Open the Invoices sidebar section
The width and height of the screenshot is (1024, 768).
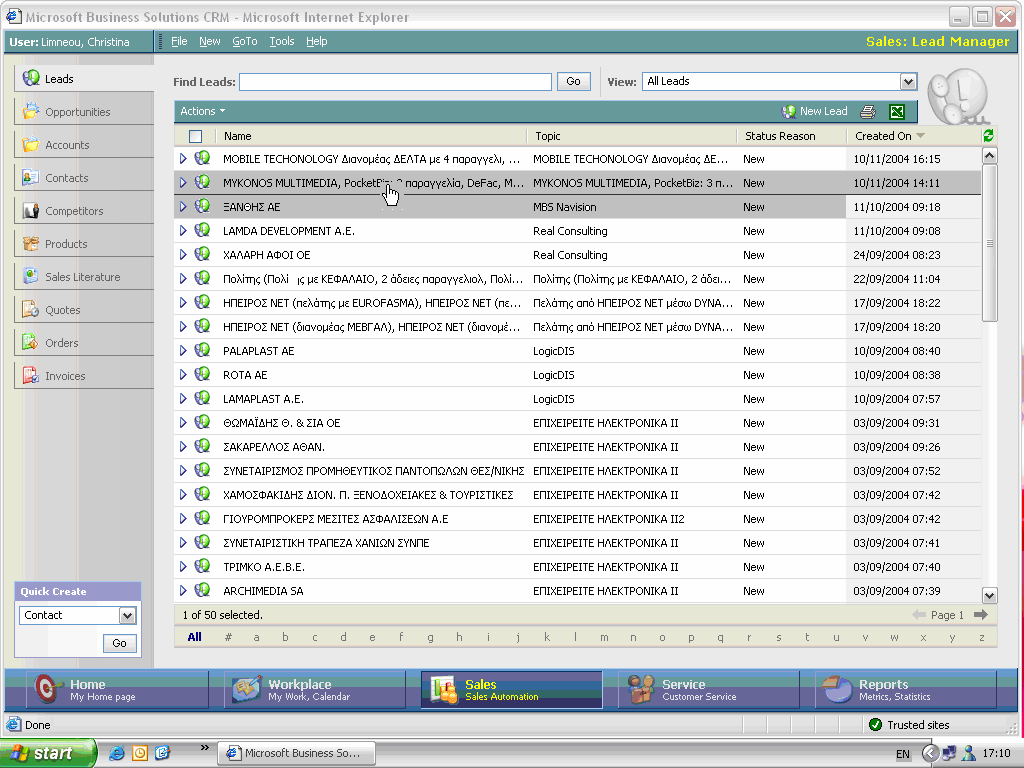(x=84, y=376)
